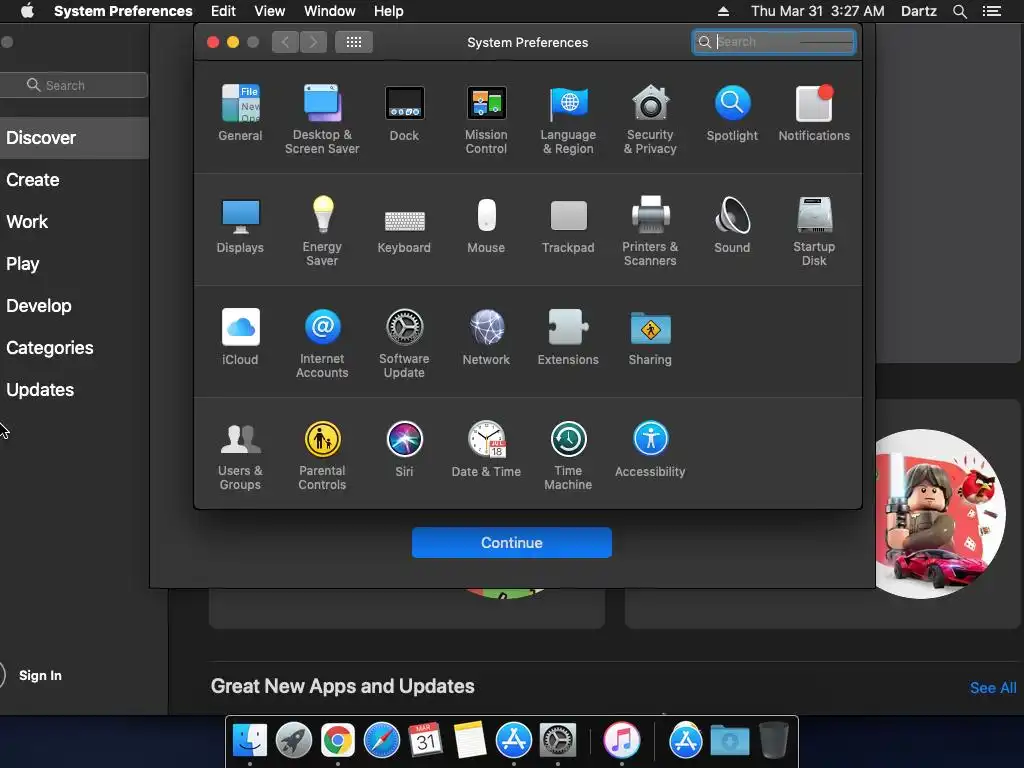Click the blue Continue button
The image size is (1024, 768).
point(511,543)
